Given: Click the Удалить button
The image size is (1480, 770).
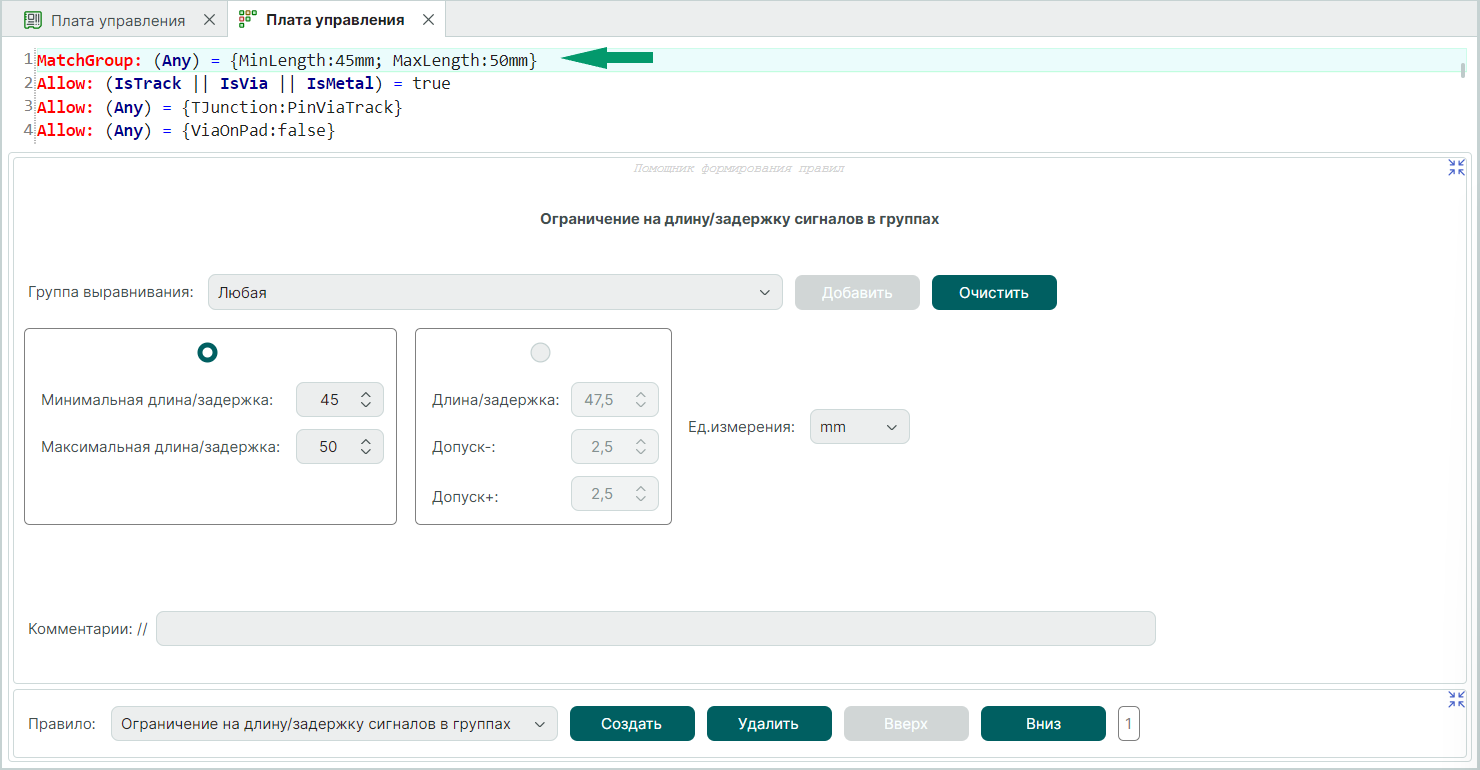Looking at the screenshot, I should tap(769, 724).
